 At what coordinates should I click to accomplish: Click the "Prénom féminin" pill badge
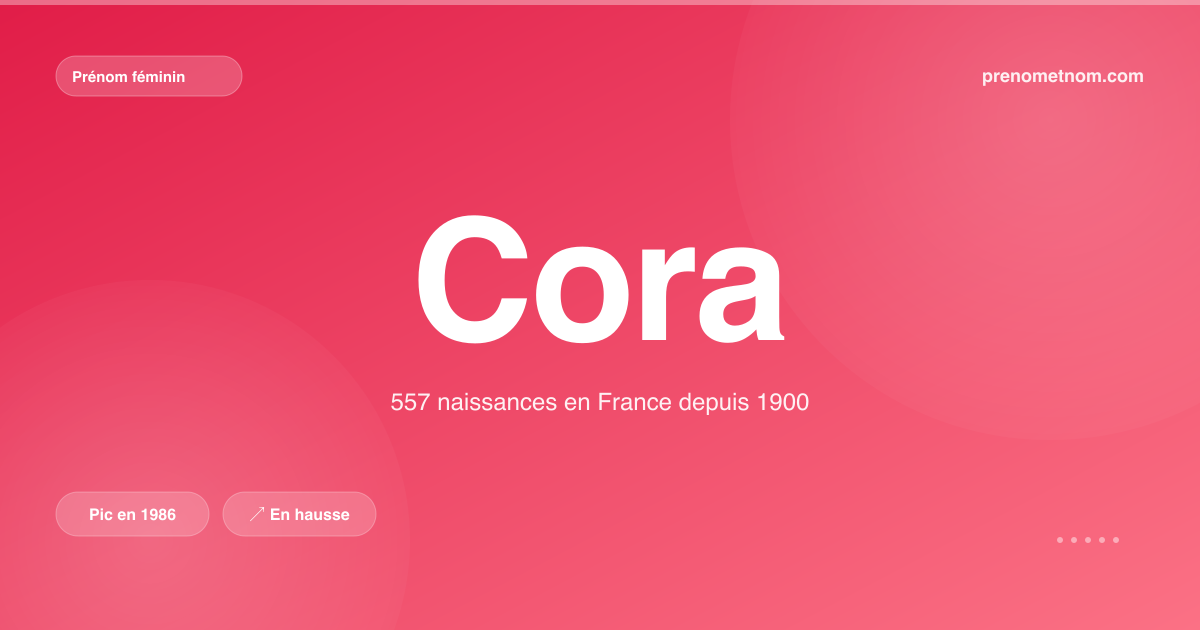149,76
